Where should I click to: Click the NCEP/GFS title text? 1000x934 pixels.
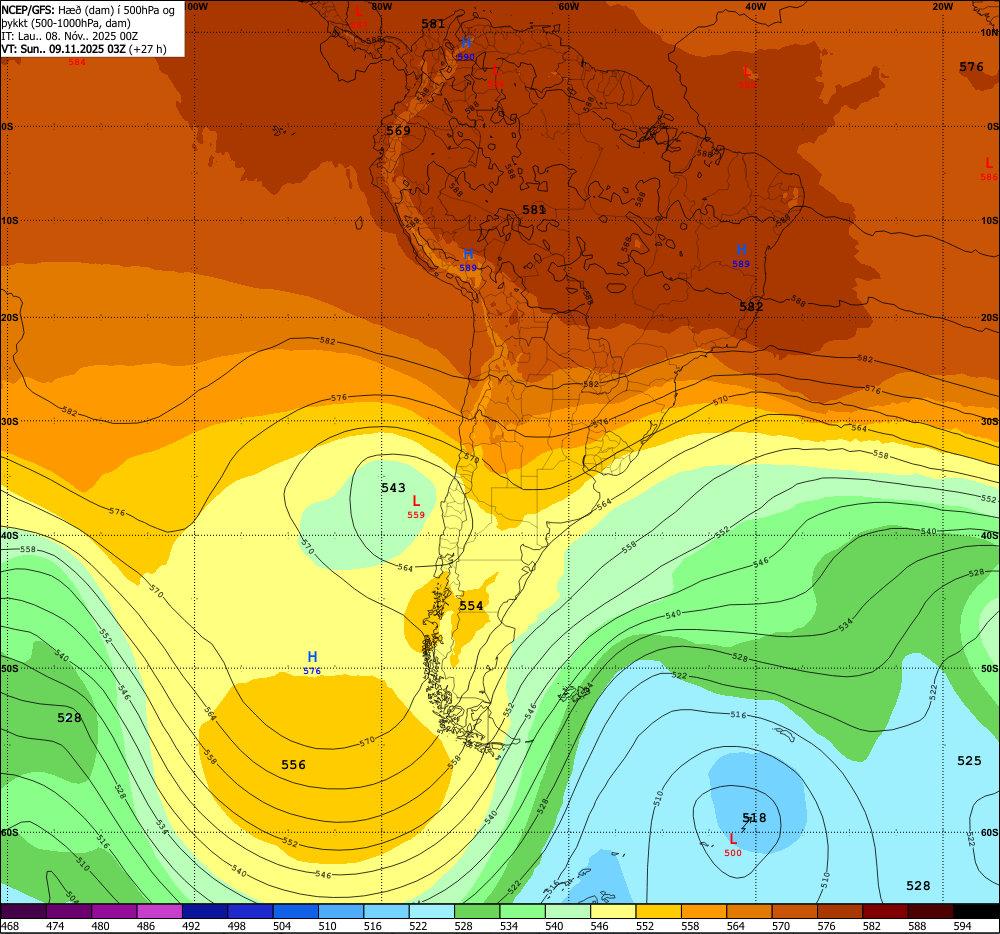coord(27,10)
